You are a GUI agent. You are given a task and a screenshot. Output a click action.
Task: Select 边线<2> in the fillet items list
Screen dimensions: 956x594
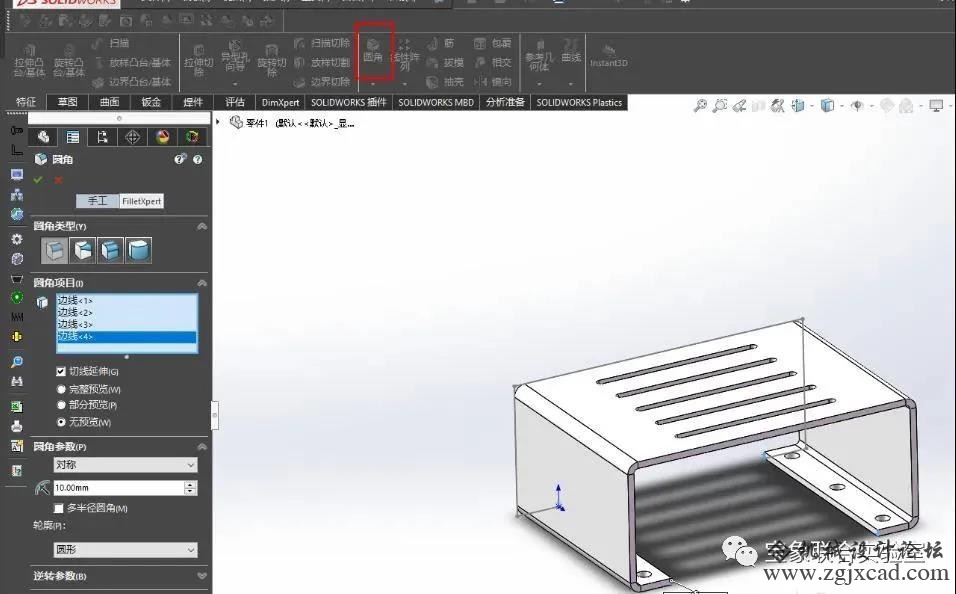127,312
